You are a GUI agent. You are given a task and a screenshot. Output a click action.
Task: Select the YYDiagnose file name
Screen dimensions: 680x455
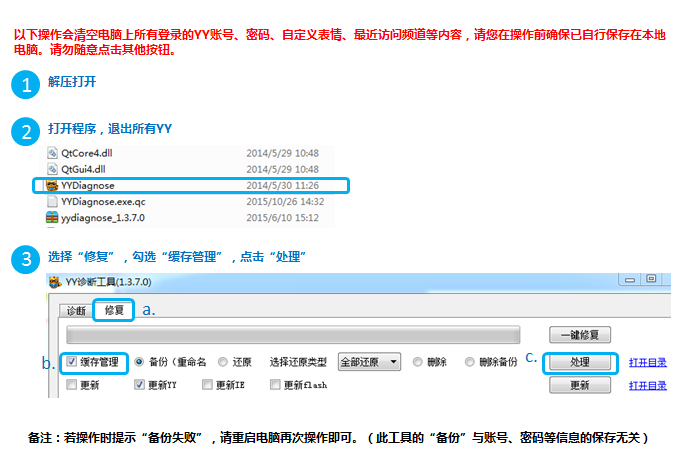tap(88, 186)
